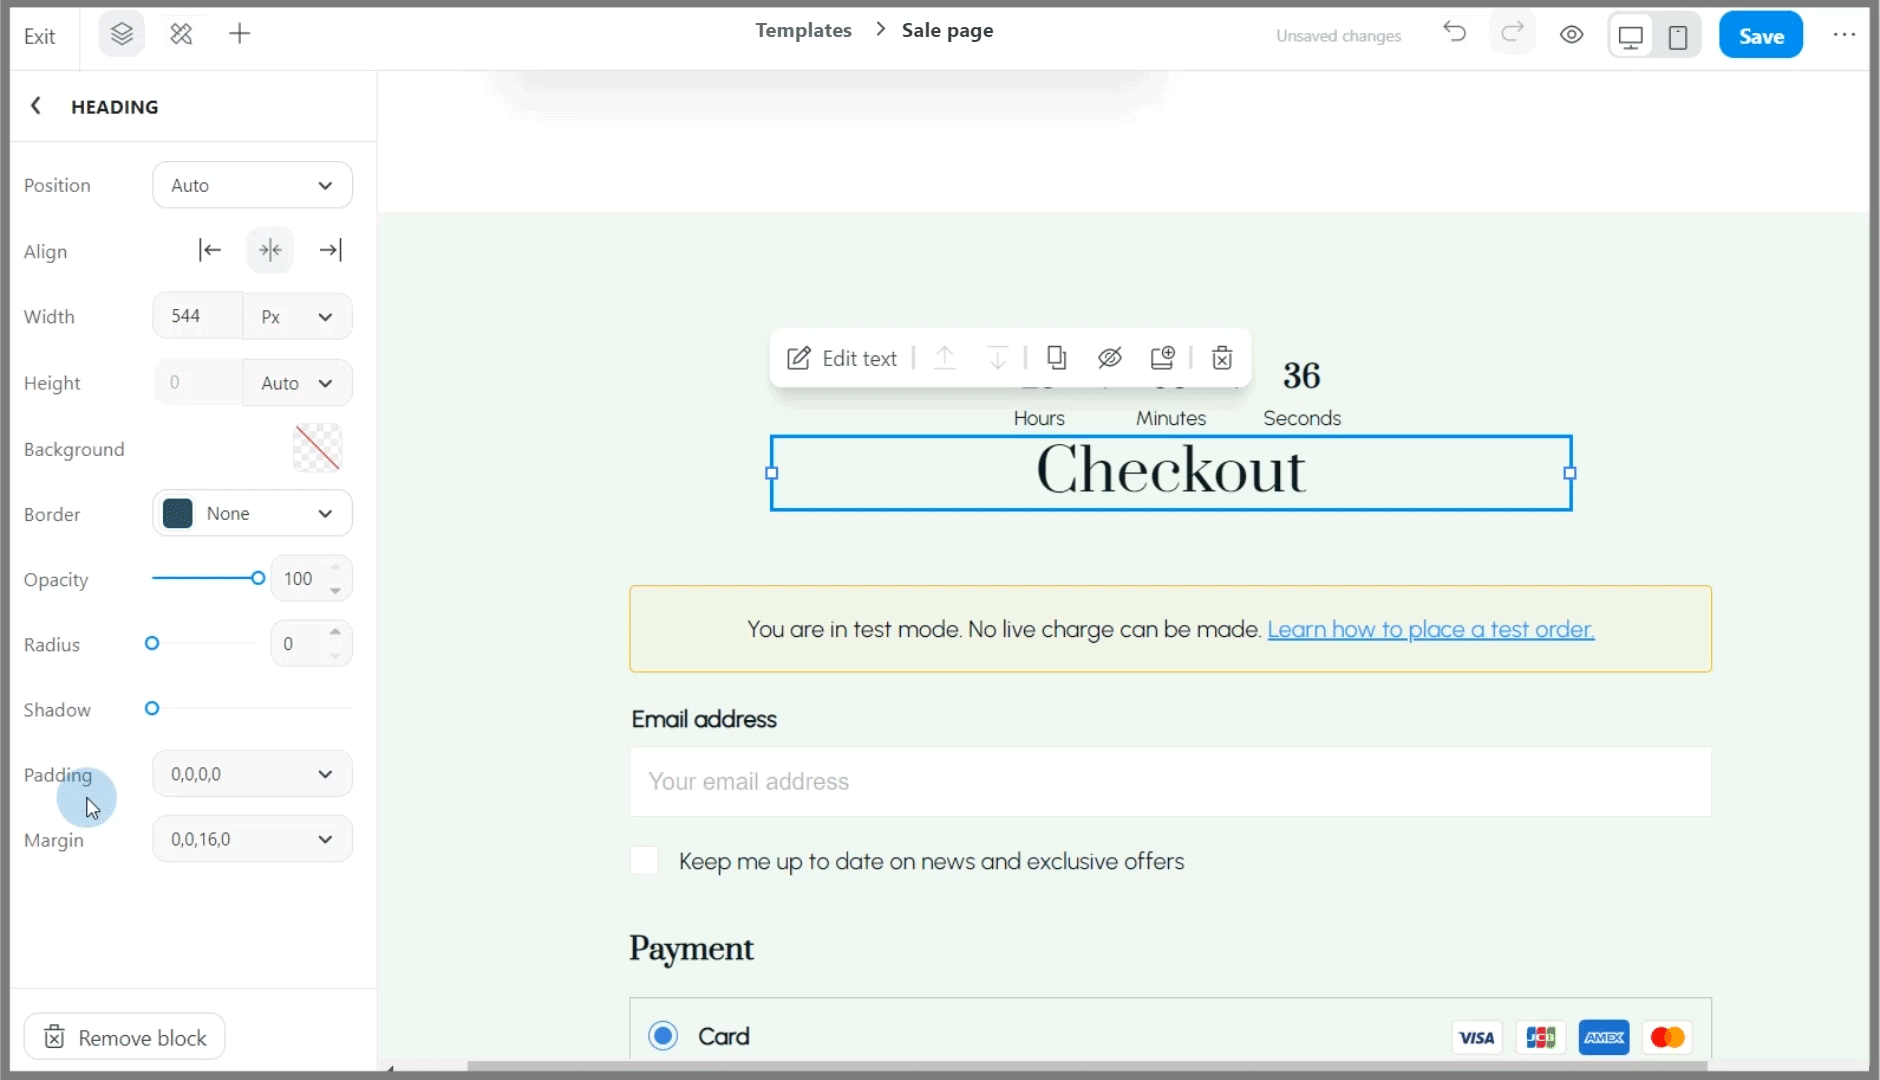This screenshot has width=1880, height=1080.
Task: Open the more options ellipsis menu
Action: (1844, 35)
